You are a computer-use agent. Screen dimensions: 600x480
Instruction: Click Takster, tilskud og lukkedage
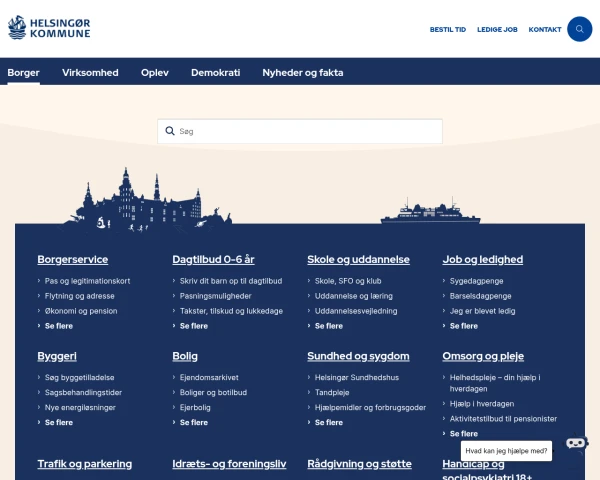(231, 311)
